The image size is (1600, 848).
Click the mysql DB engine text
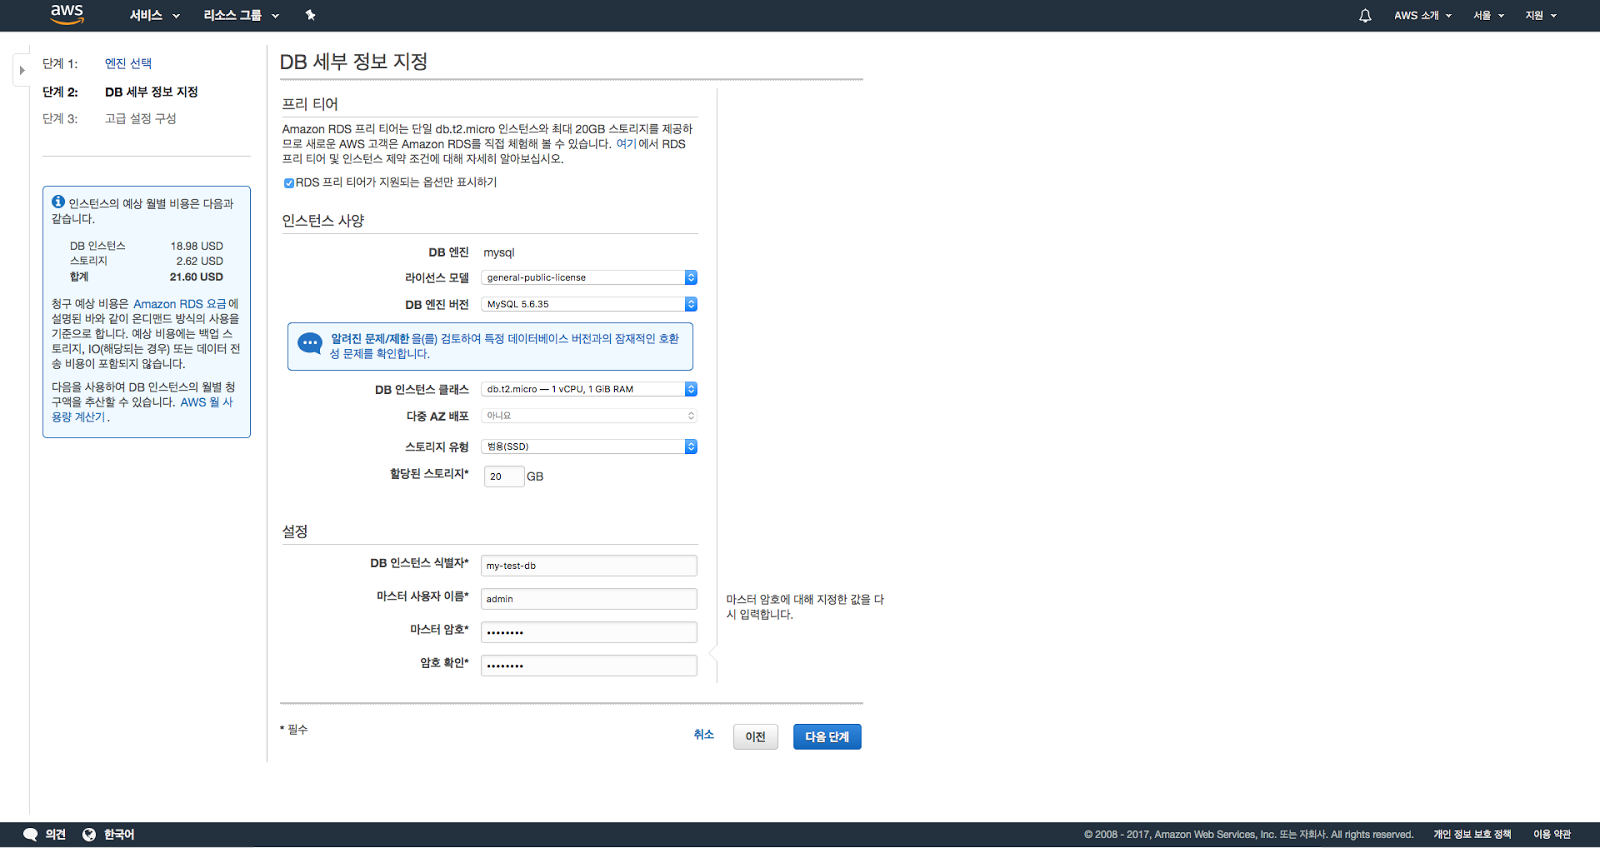pos(499,253)
